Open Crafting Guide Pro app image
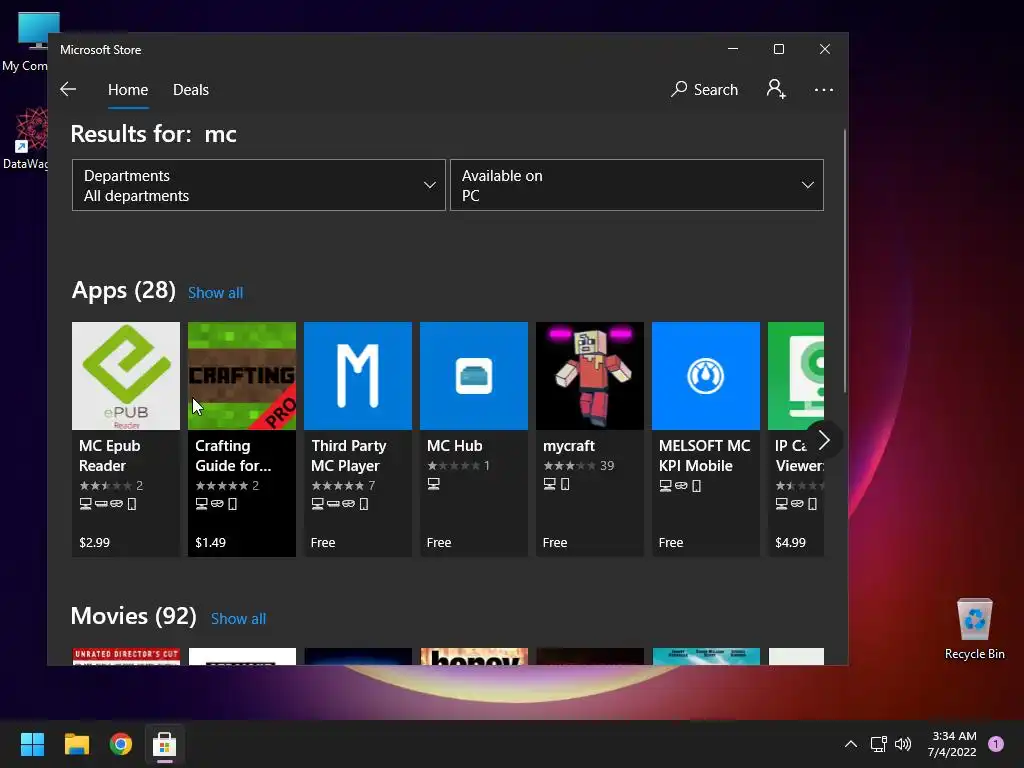This screenshot has width=1024, height=768. point(242,376)
